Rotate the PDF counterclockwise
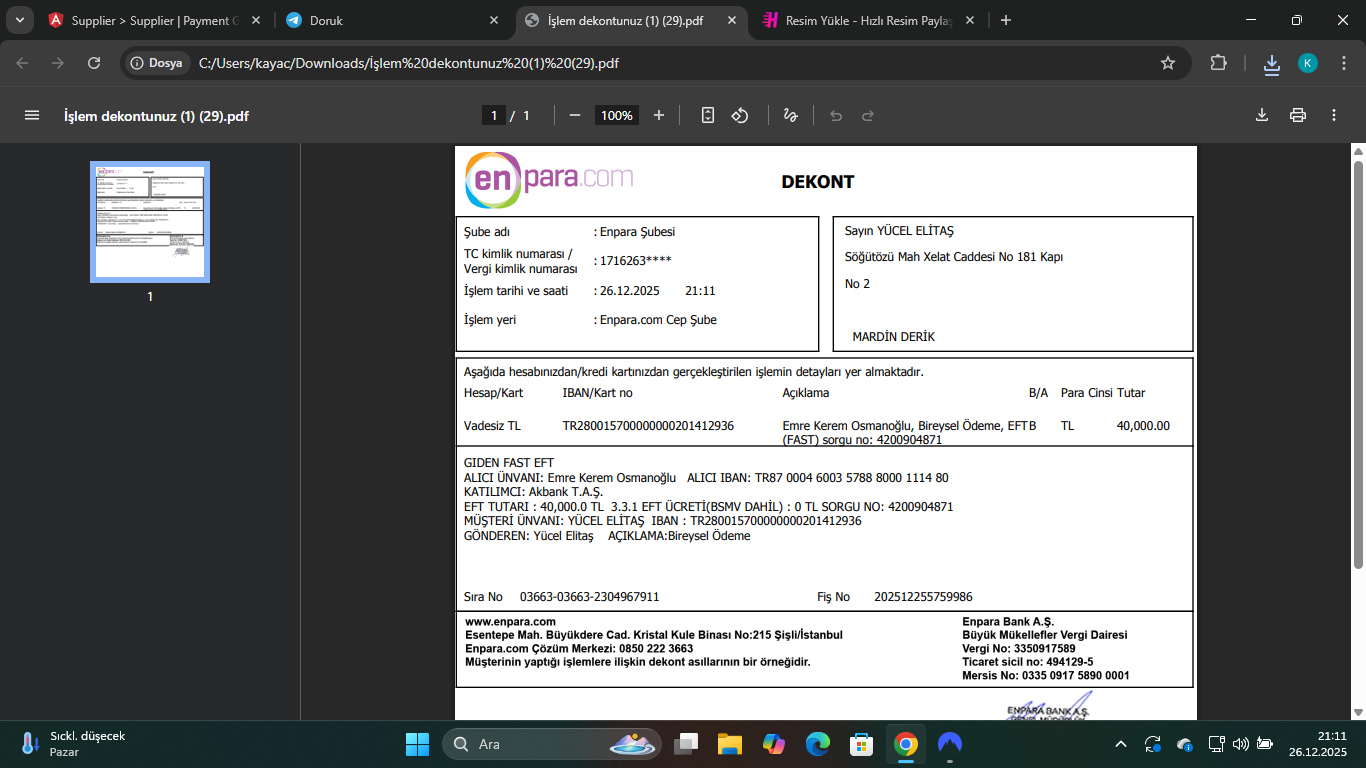Screen dimensions: 1366x768 pyautogui.click(x=740, y=115)
